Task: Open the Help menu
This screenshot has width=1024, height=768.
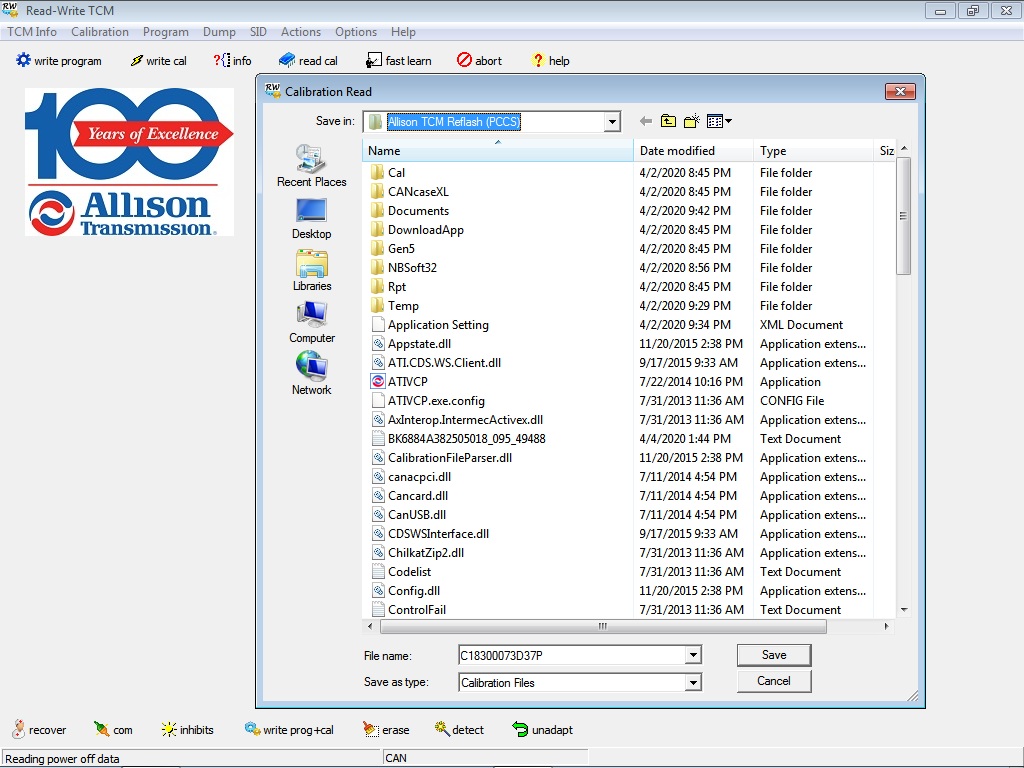Action: pyautogui.click(x=403, y=31)
